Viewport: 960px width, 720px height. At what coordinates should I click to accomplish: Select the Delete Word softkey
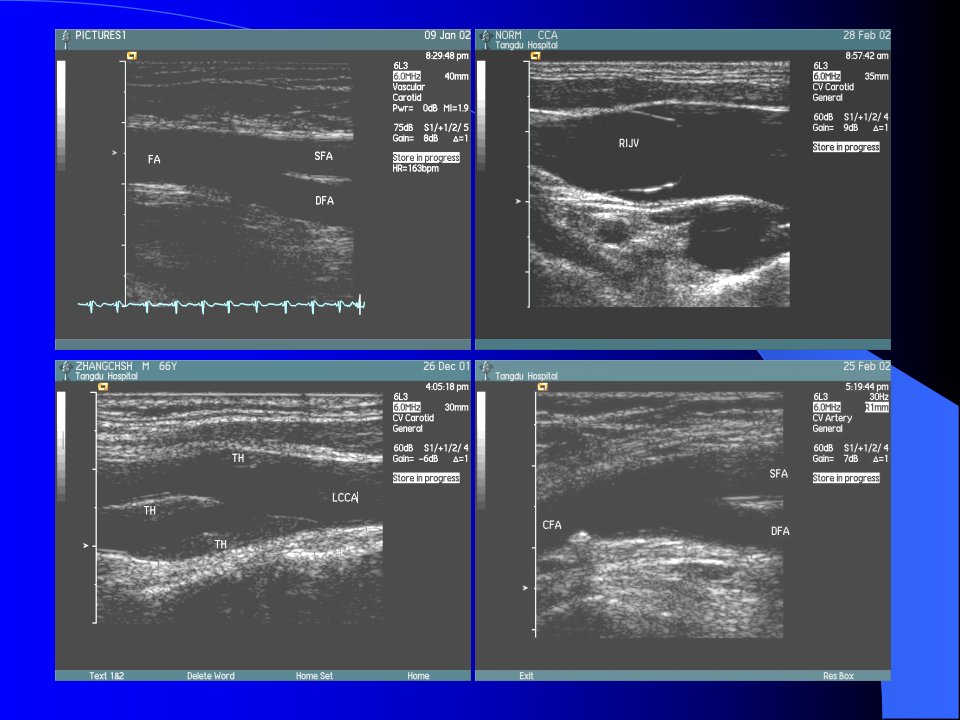point(211,676)
